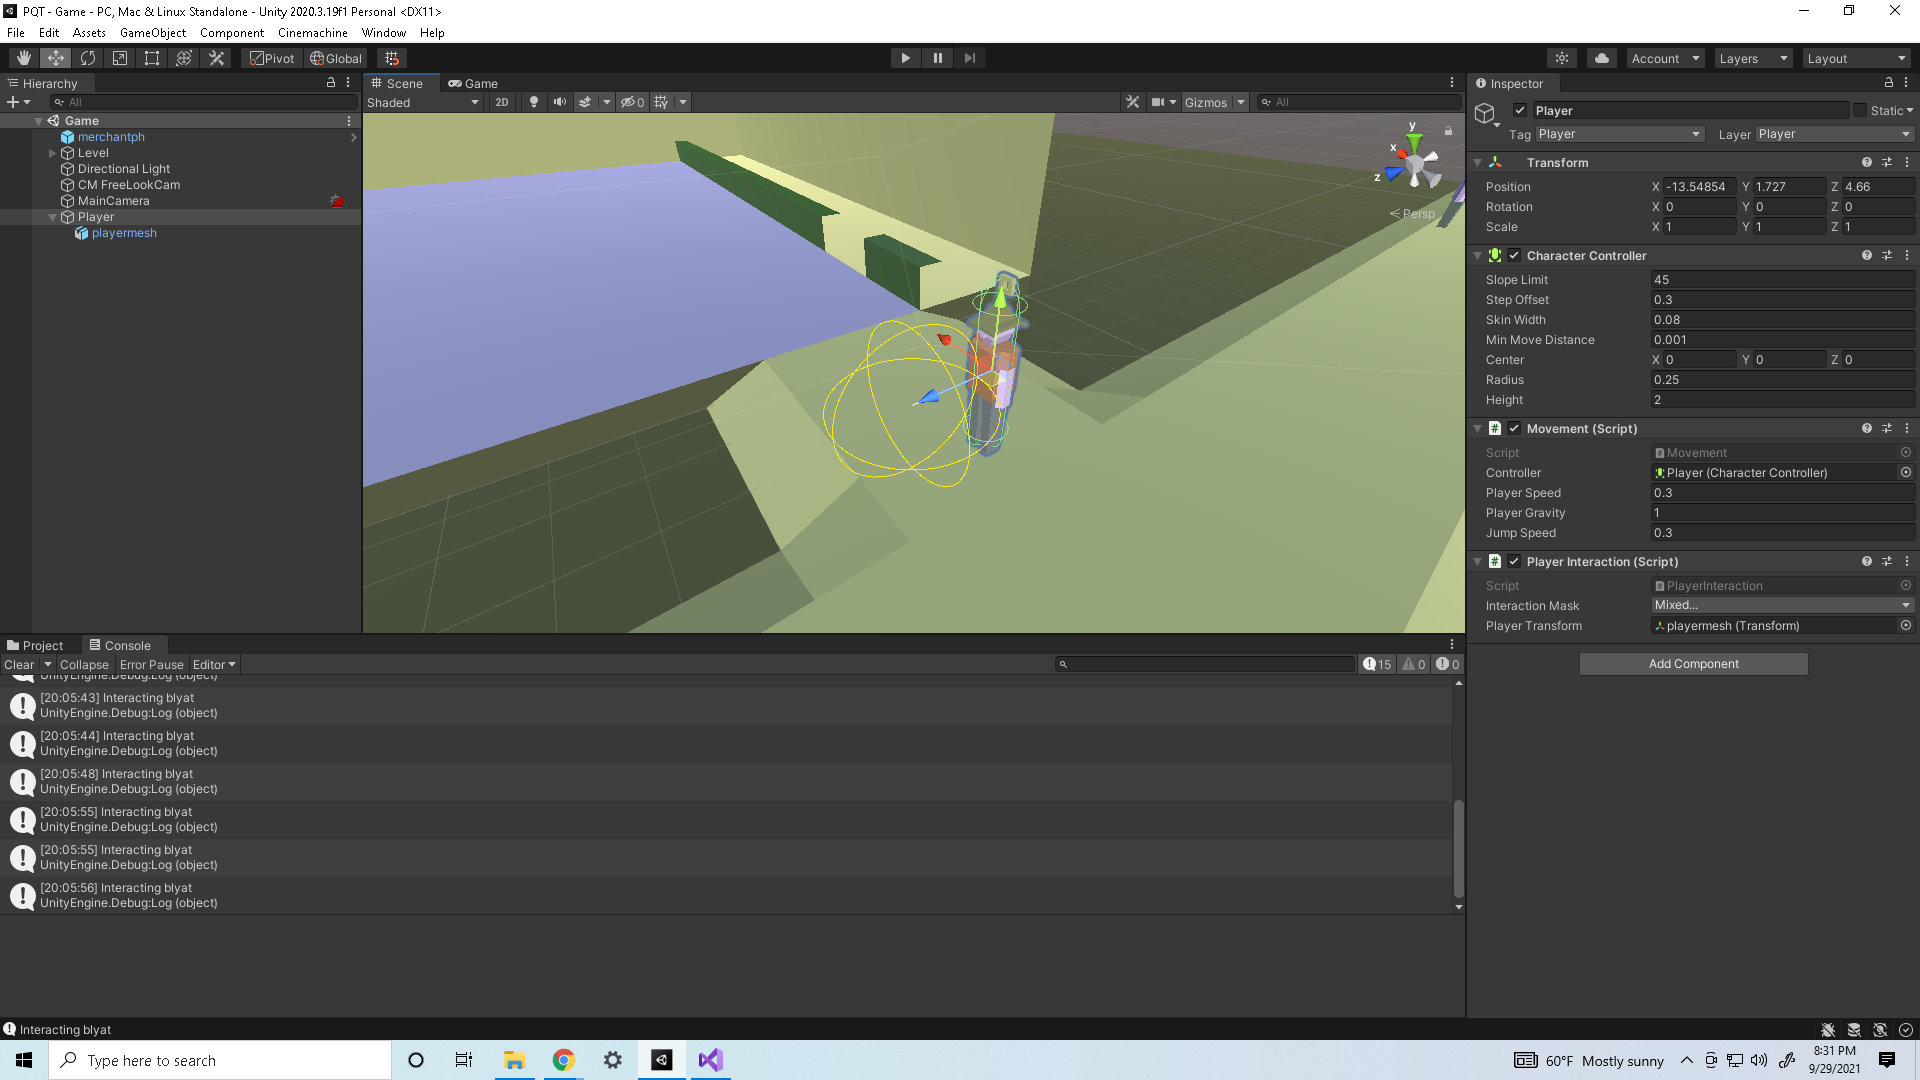Open the GameObject menu
Screen dimensions: 1920x1080
click(153, 32)
